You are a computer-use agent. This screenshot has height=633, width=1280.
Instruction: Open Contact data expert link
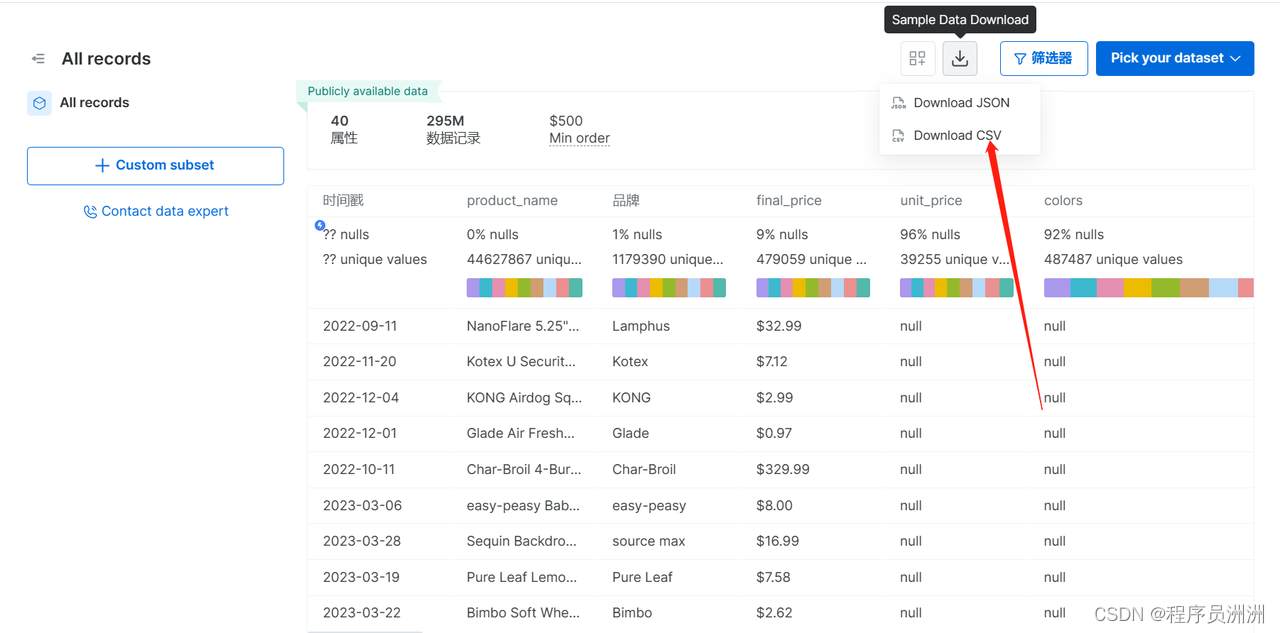165,212
